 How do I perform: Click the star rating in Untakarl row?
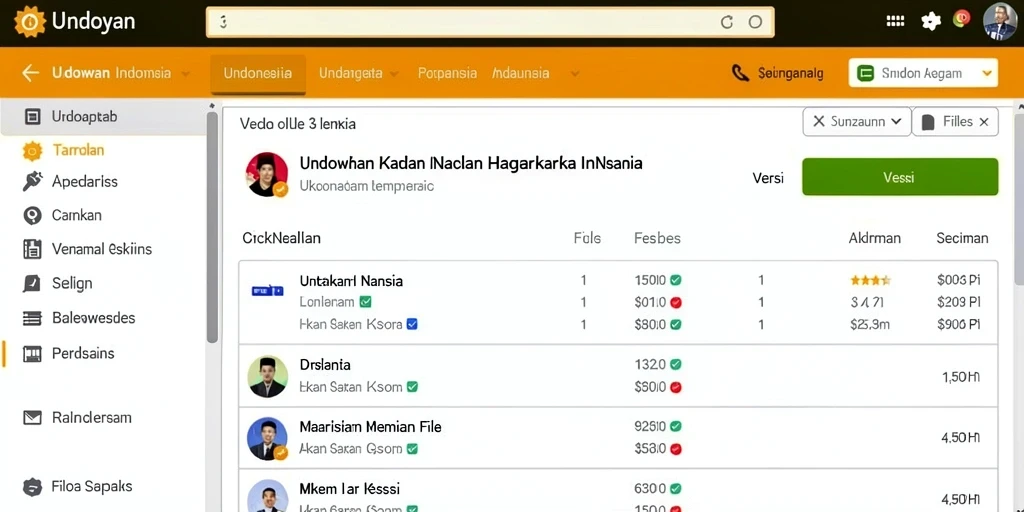pos(870,281)
